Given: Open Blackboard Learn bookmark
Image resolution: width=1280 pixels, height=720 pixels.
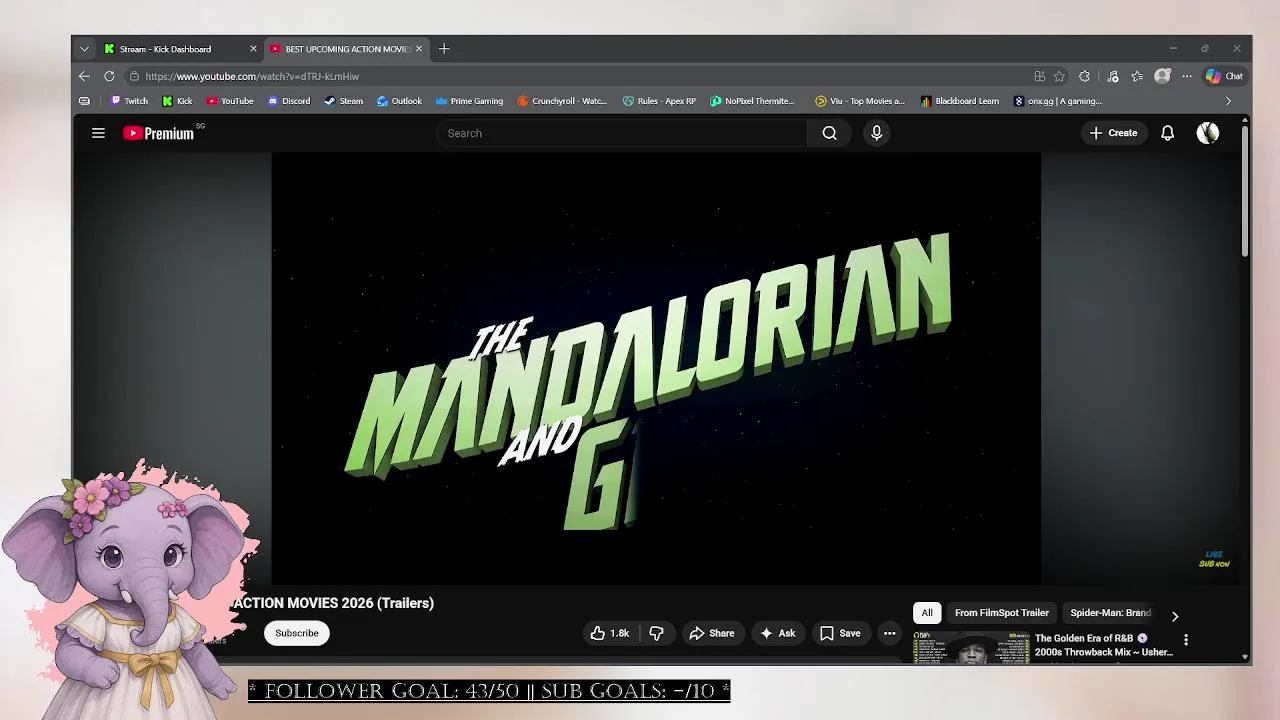Looking at the screenshot, I should (x=959, y=101).
